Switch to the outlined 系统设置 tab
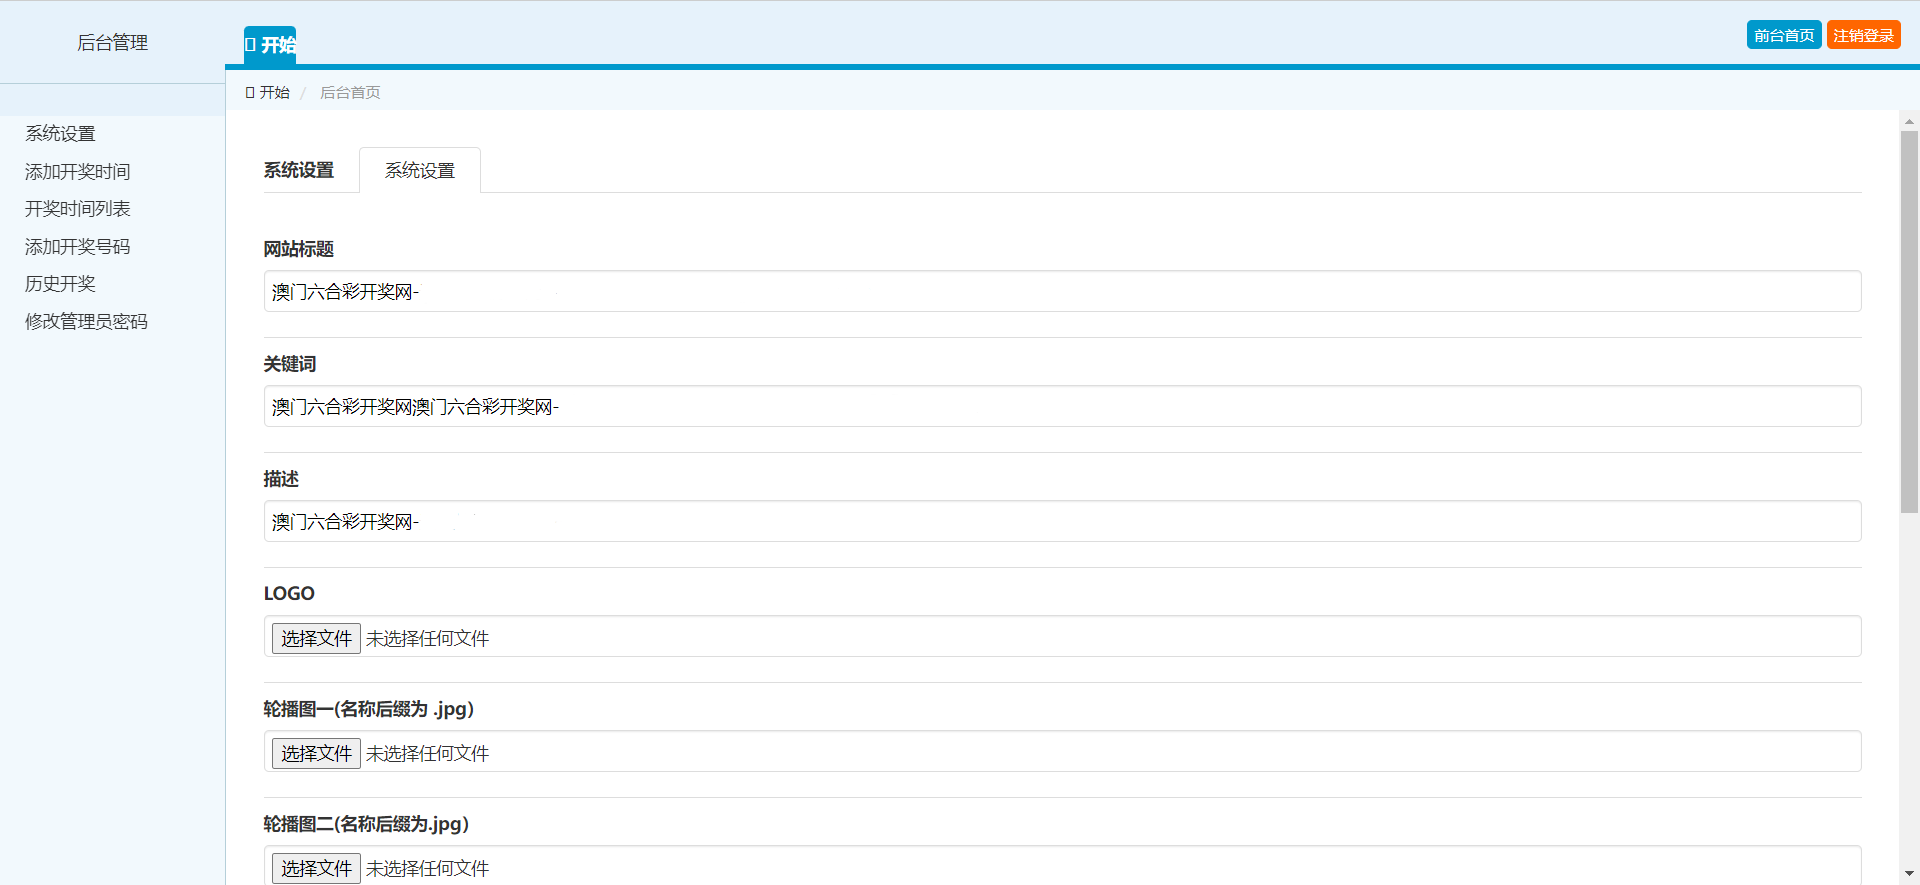The height and width of the screenshot is (885, 1920). [420, 171]
